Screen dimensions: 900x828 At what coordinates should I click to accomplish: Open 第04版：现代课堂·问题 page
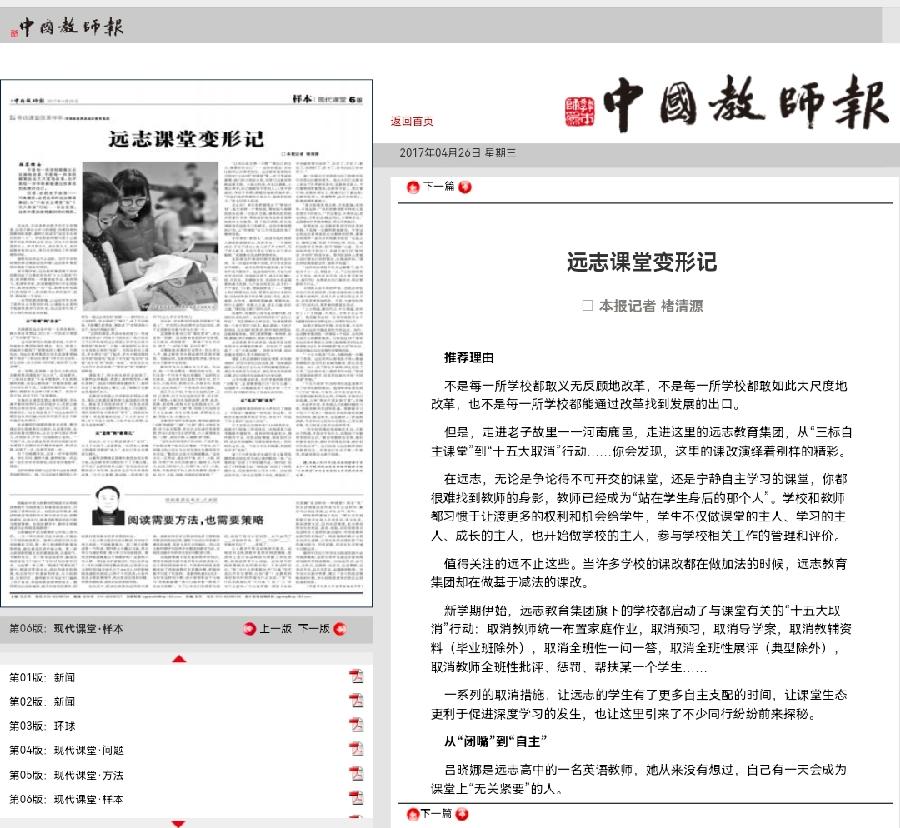[66, 751]
